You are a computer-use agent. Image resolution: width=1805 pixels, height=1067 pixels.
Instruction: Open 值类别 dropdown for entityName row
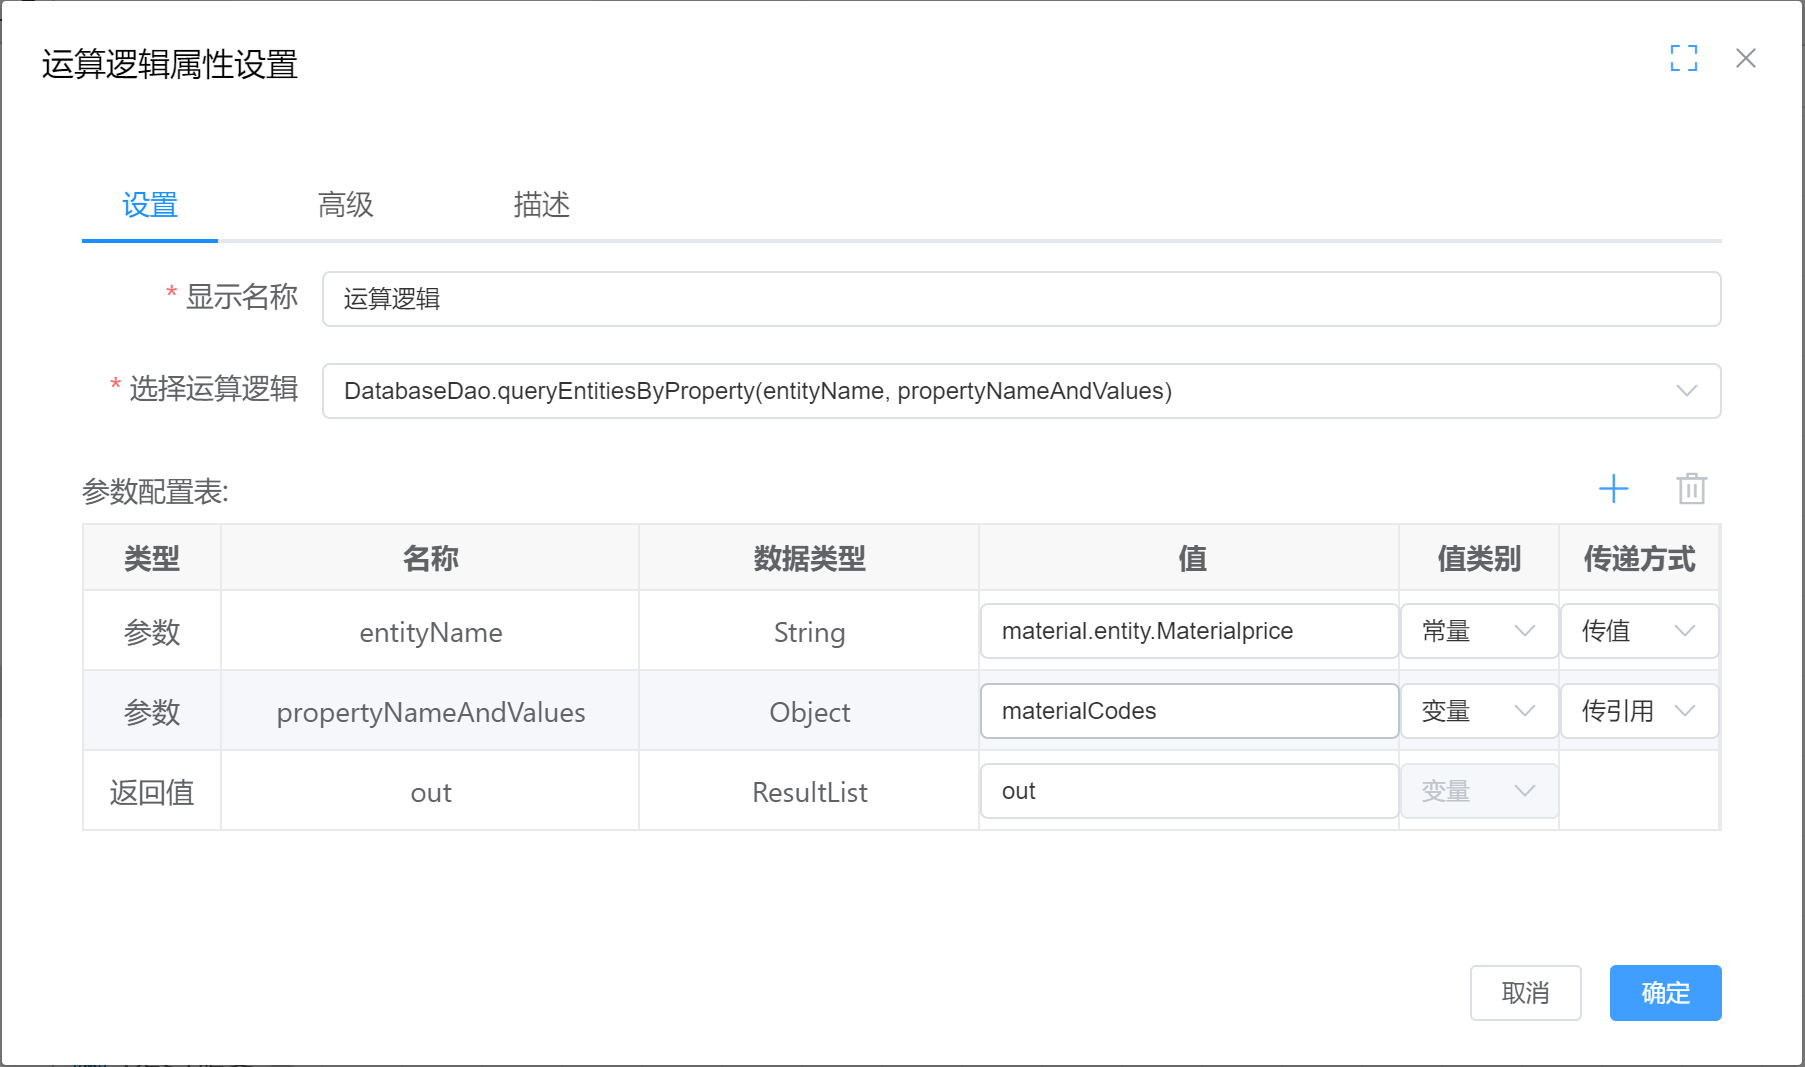tap(1478, 631)
